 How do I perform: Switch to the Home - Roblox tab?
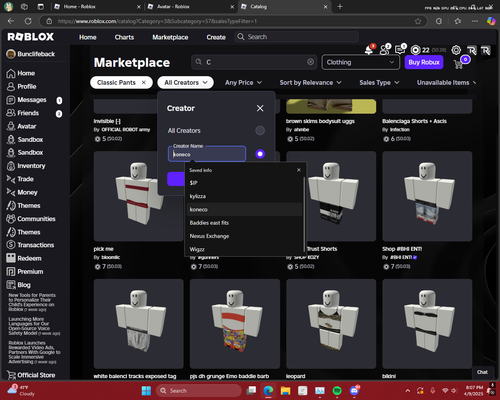point(97,7)
